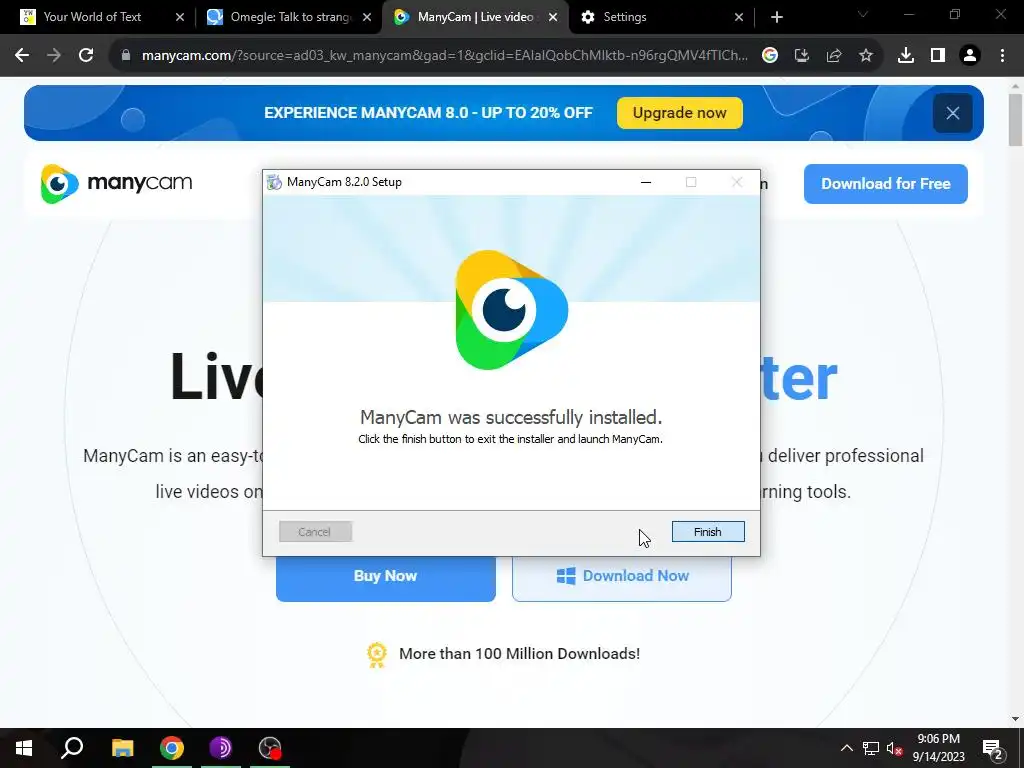Open File Explorer from the taskbar
Viewport: 1024px width, 768px height.
(122, 748)
